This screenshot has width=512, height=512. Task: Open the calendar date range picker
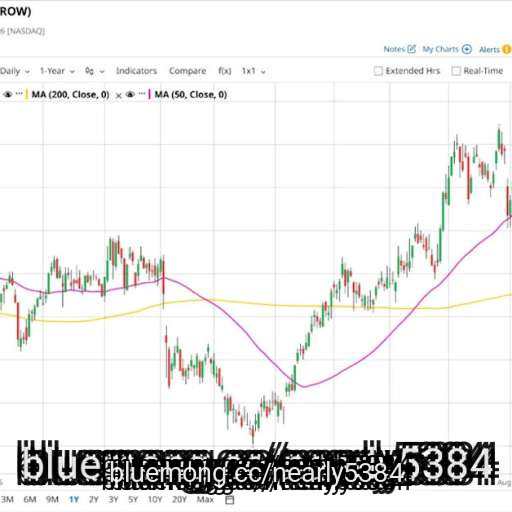[230, 500]
